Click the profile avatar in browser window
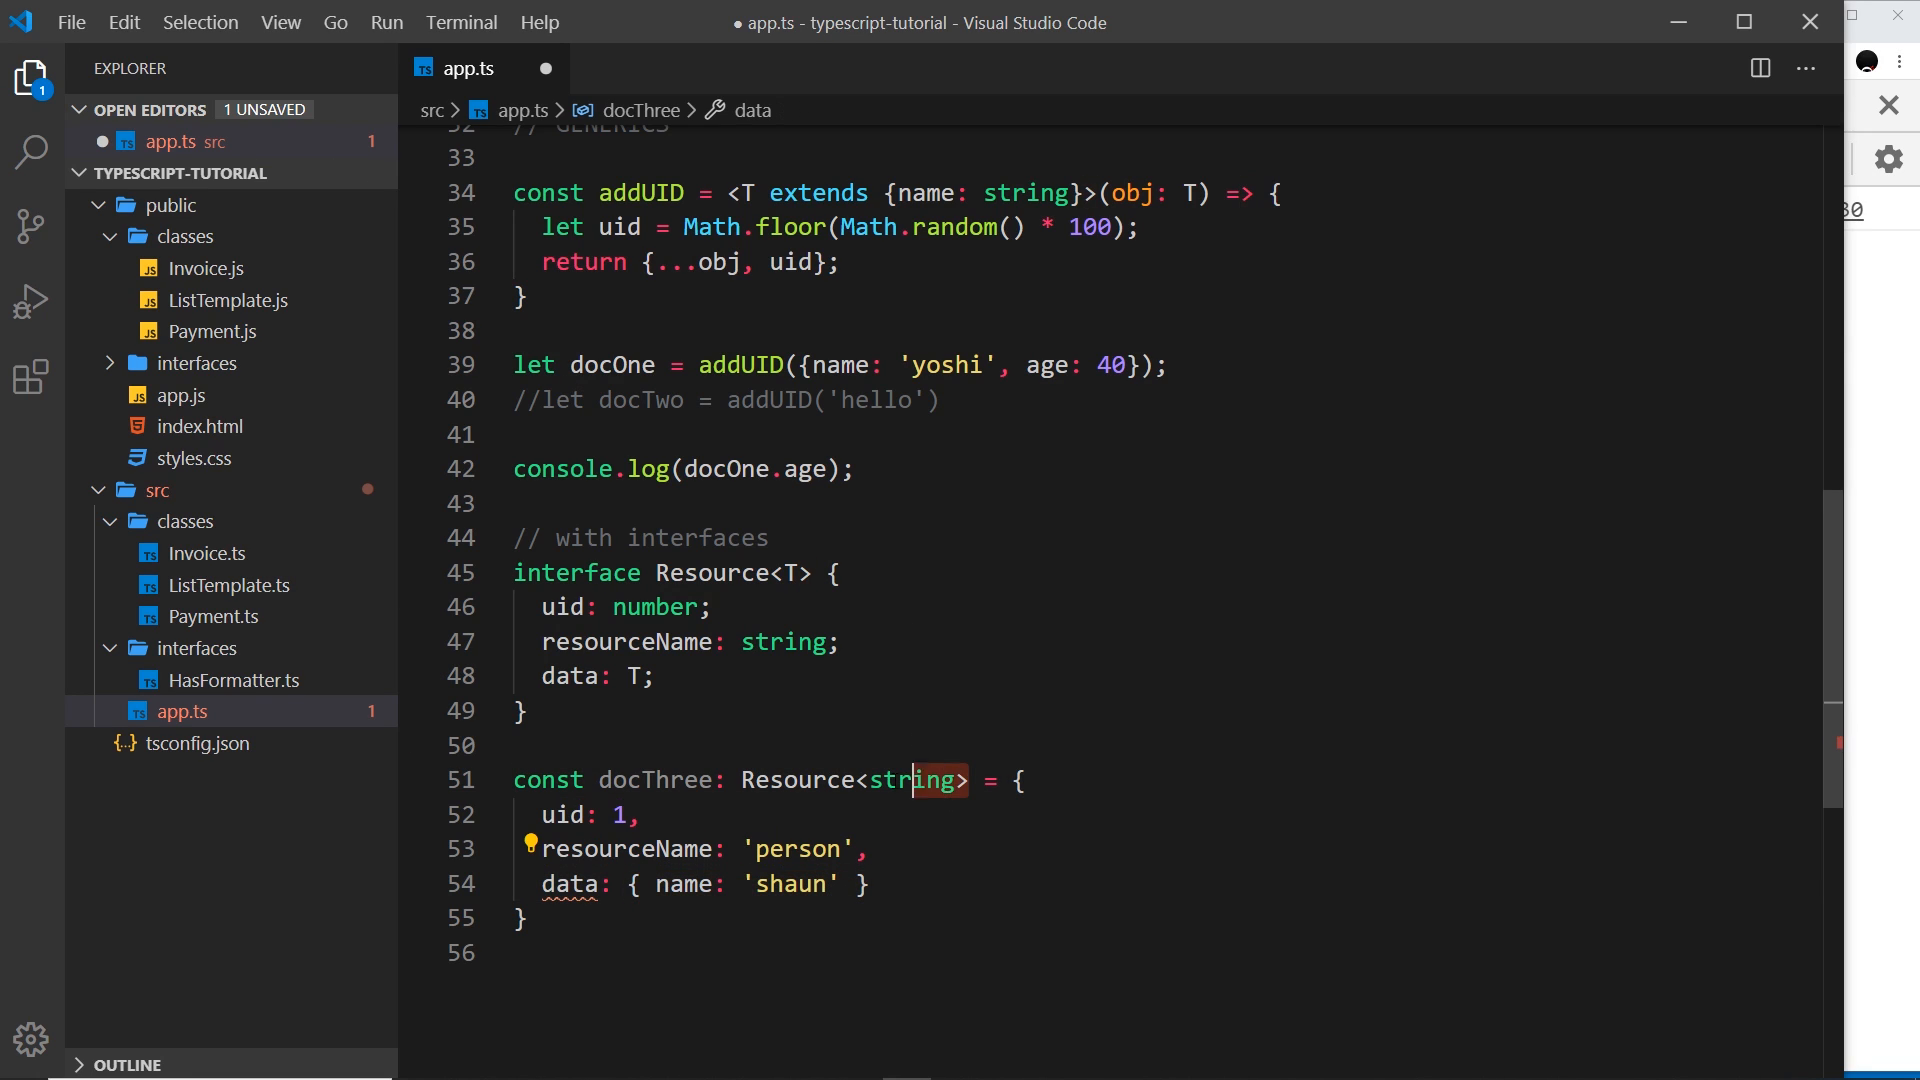 tap(1867, 62)
